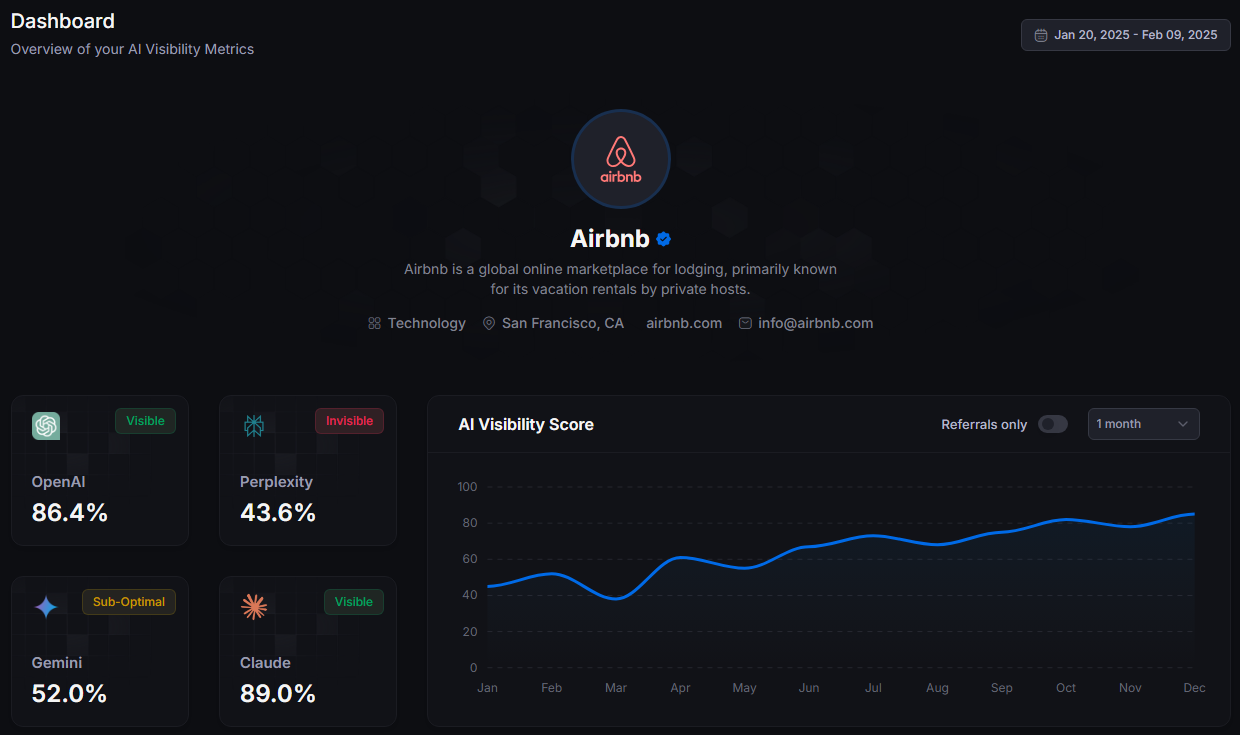Click the Mar label on the chart axis

tap(616, 688)
